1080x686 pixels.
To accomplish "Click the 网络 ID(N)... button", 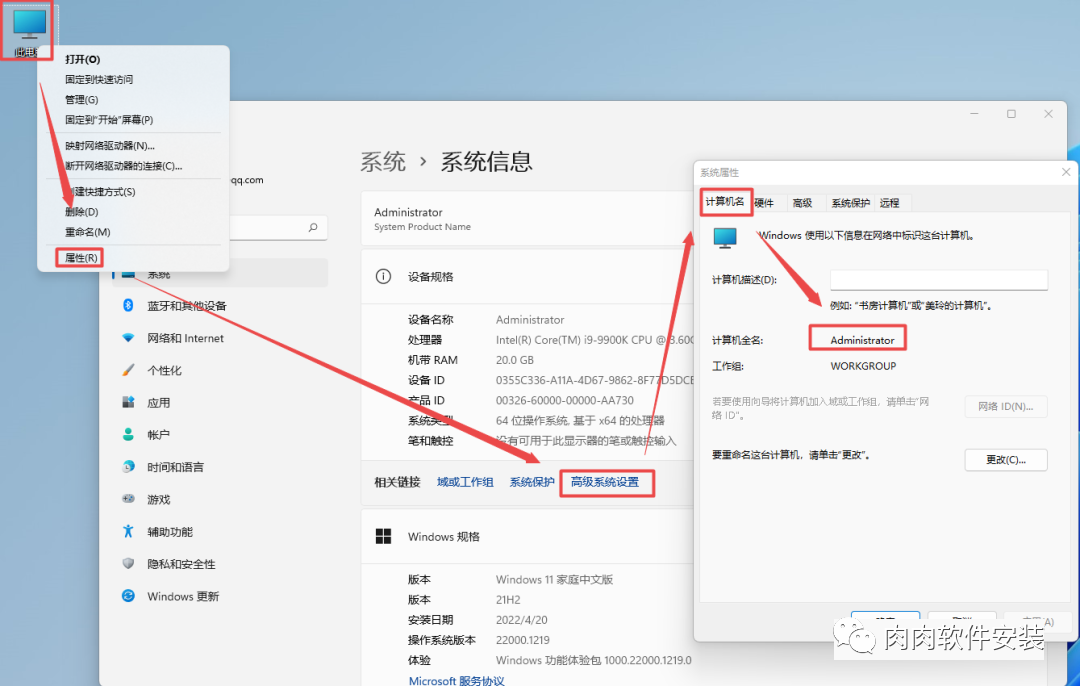I will (x=1006, y=406).
